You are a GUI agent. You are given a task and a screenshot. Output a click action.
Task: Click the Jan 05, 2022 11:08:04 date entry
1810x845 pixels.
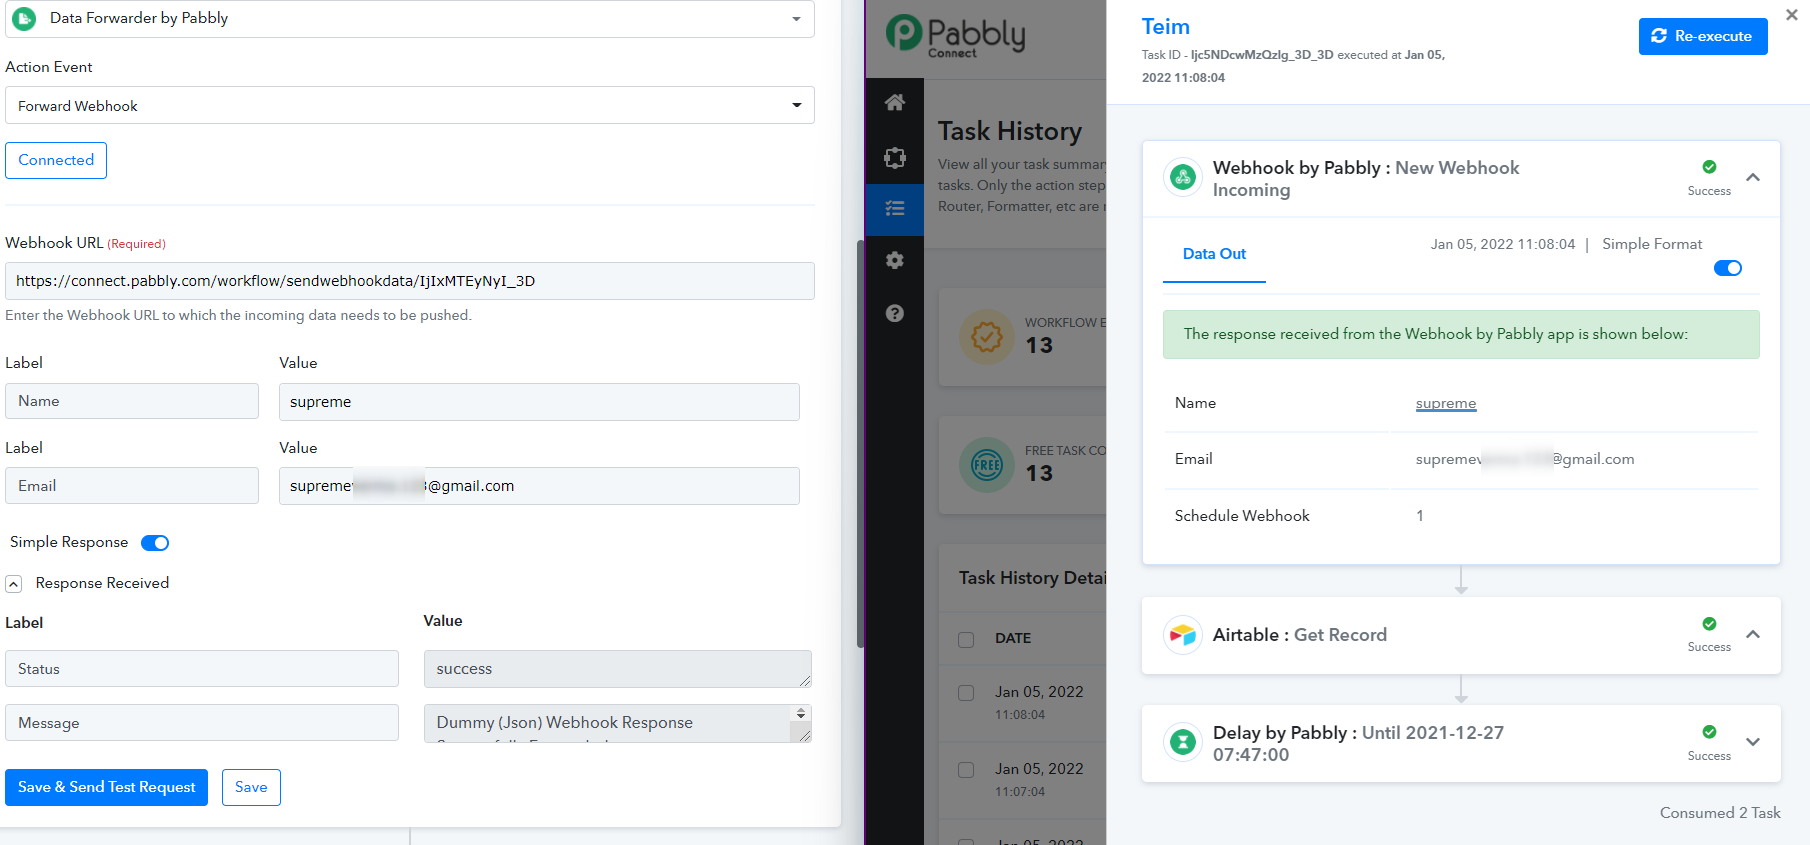pyautogui.click(x=1039, y=703)
